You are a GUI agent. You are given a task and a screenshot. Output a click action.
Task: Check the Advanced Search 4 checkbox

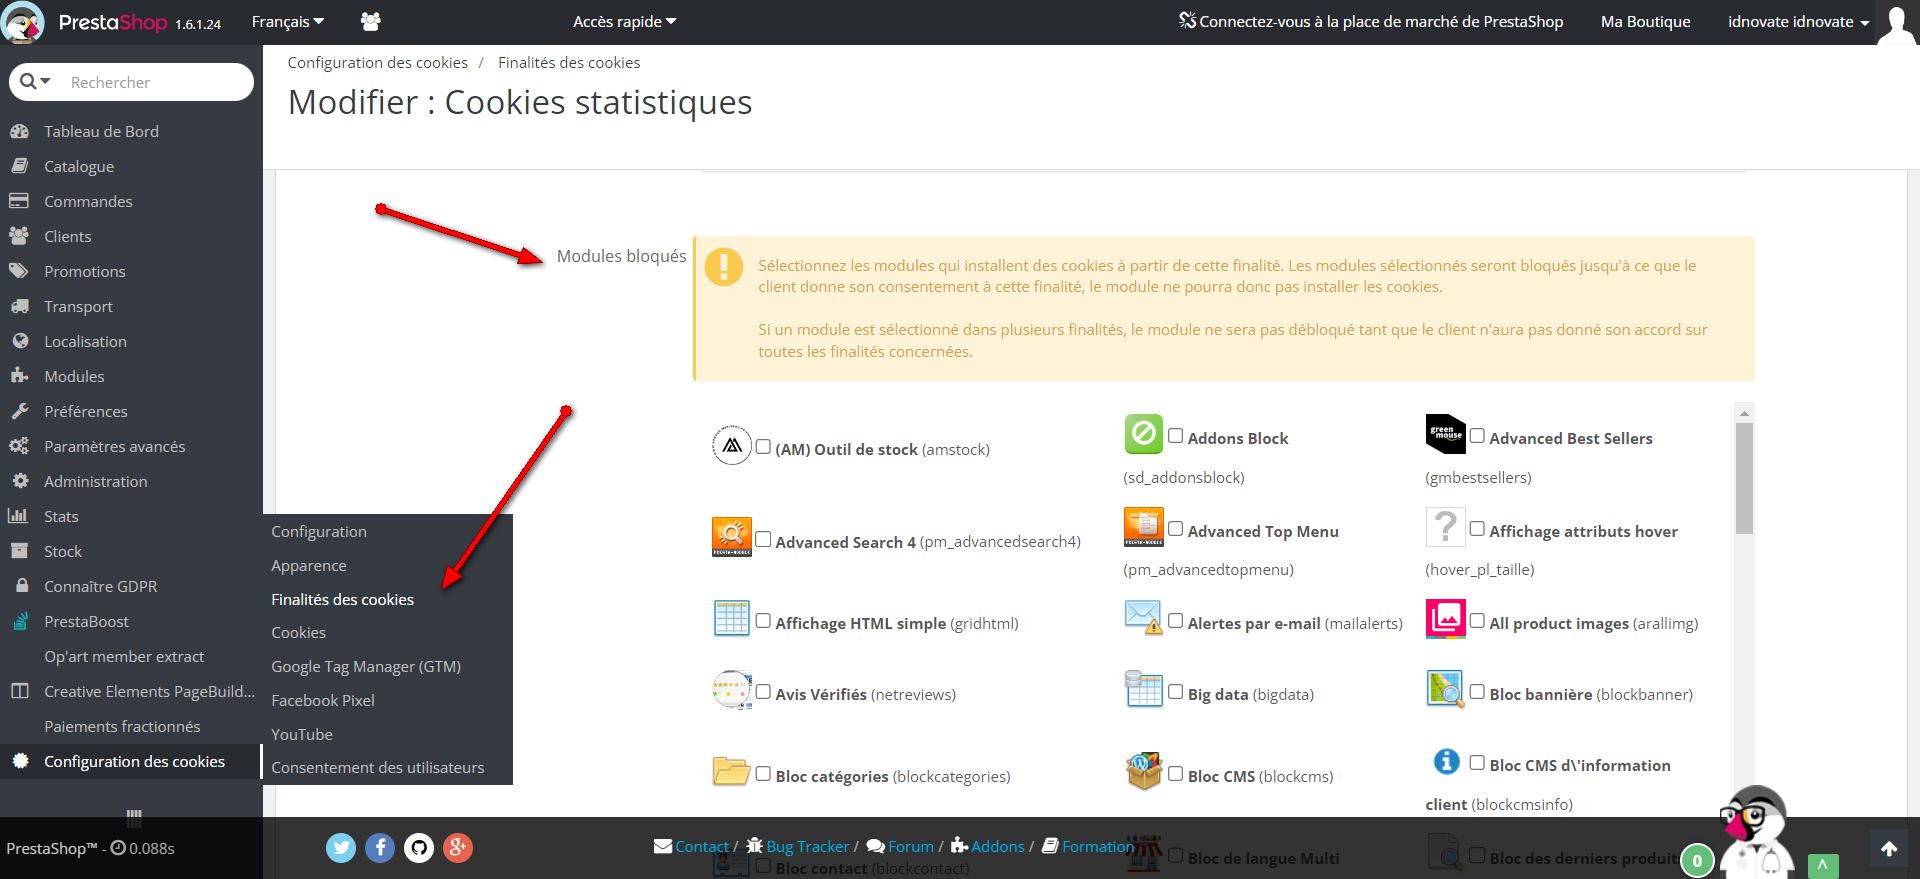tap(763, 540)
